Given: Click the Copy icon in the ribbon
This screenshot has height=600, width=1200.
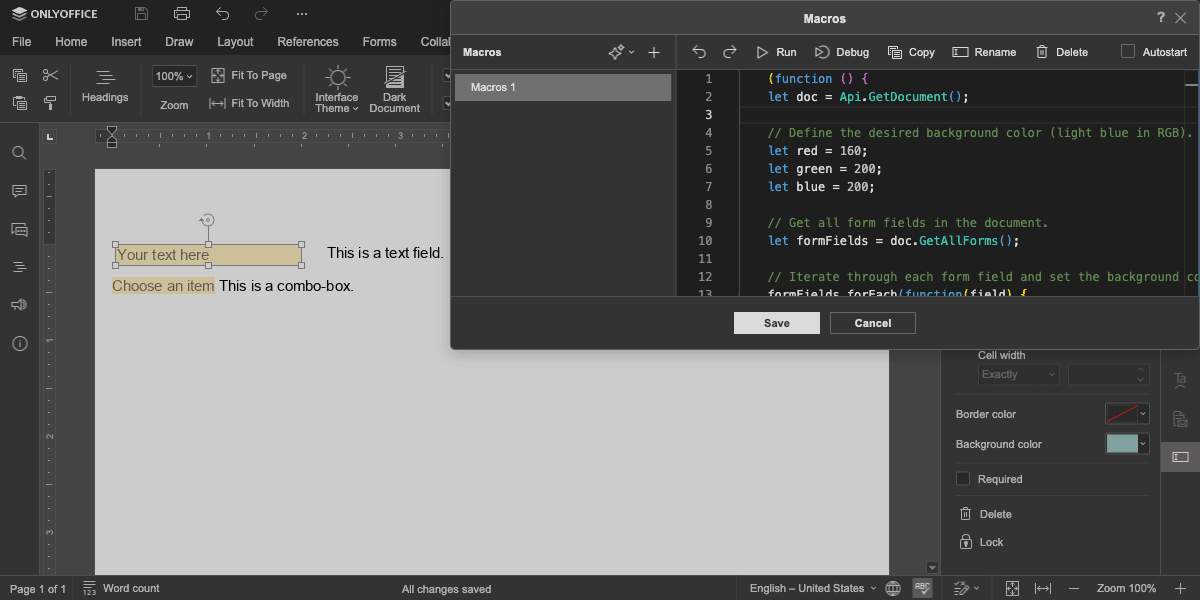Looking at the screenshot, I should click(19, 75).
